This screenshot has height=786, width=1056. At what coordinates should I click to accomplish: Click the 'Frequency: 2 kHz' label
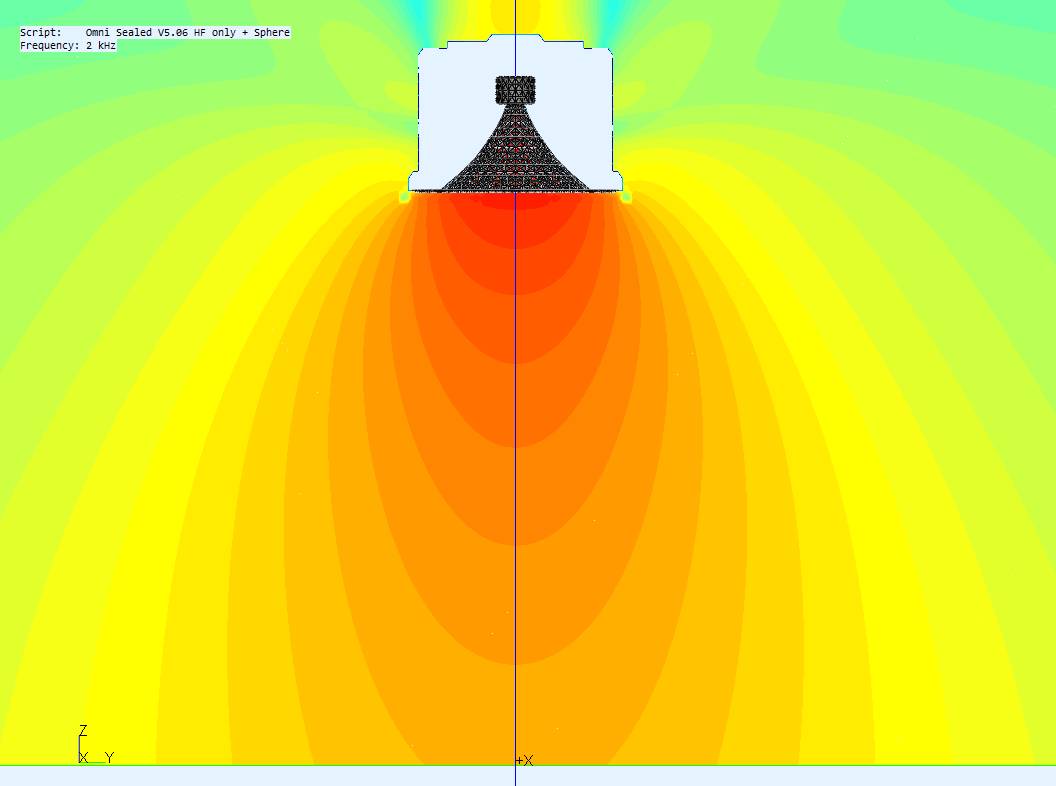pos(68,46)
